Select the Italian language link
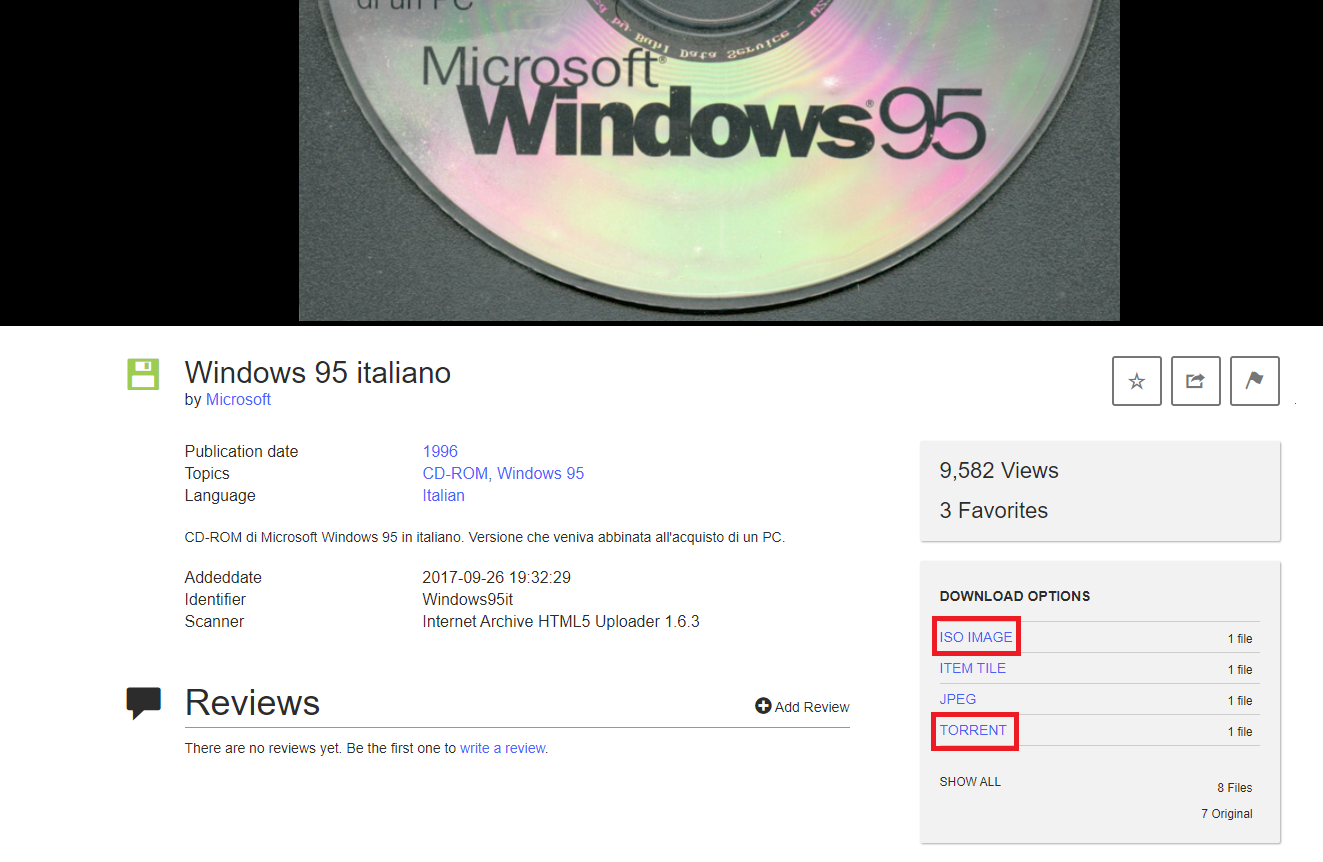Screen dimensions: 1323x862 pyautogui.click(x=444, y=495)
